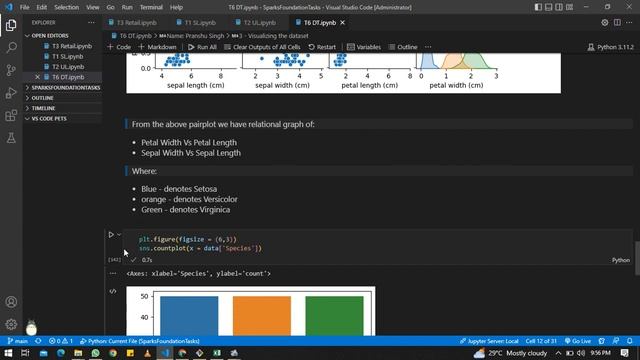640x360 pixels.
Task: Add a new Code cell
Action: tap(119, 47)
